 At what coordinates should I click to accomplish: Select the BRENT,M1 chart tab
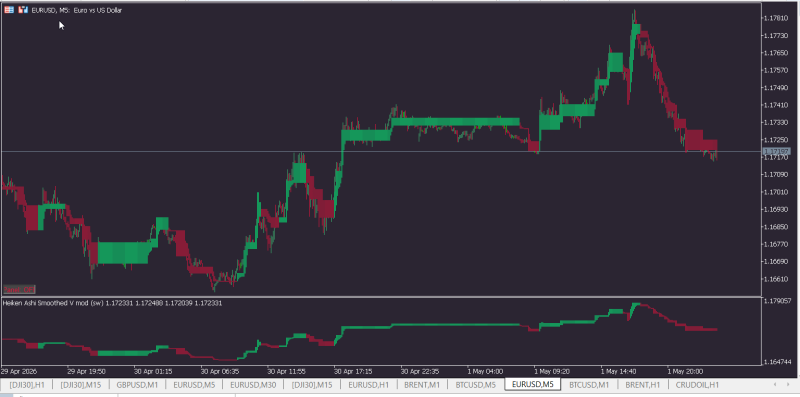pos(421,385)
